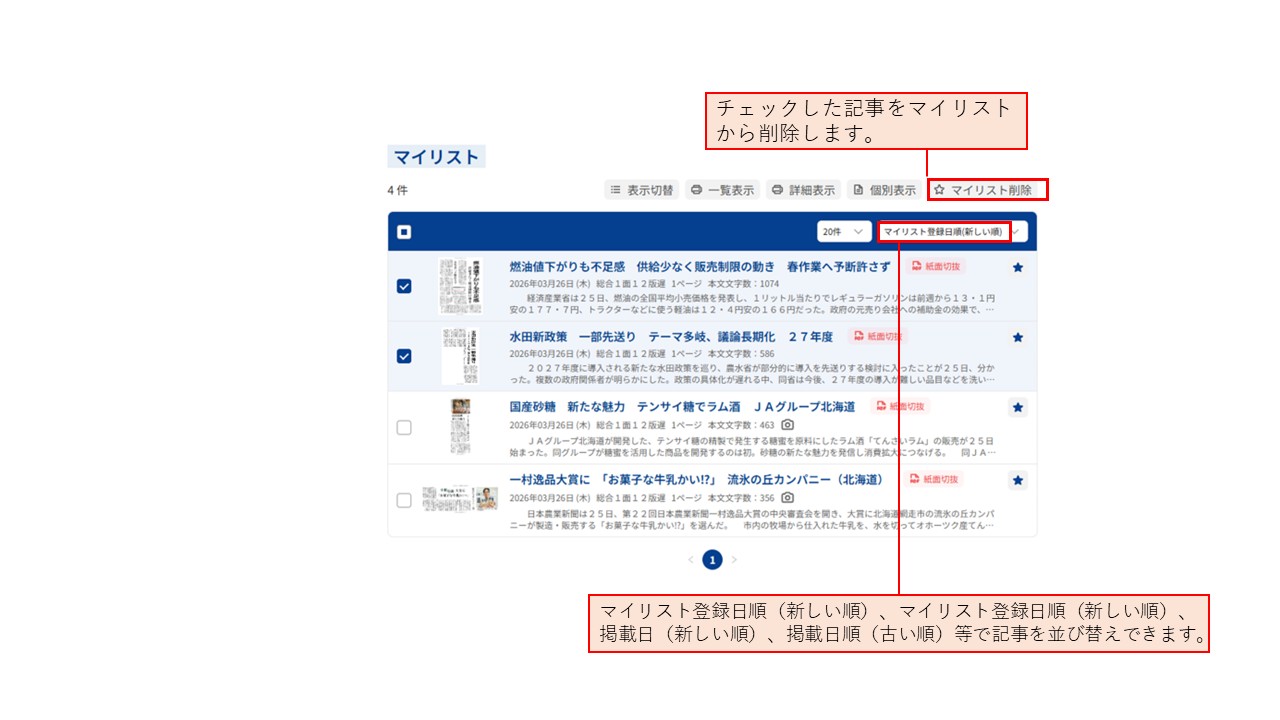Open 紙面切抜 for 国産砂糖 article
Viewport: 1280px width, 720px height.
click(901, 407)
